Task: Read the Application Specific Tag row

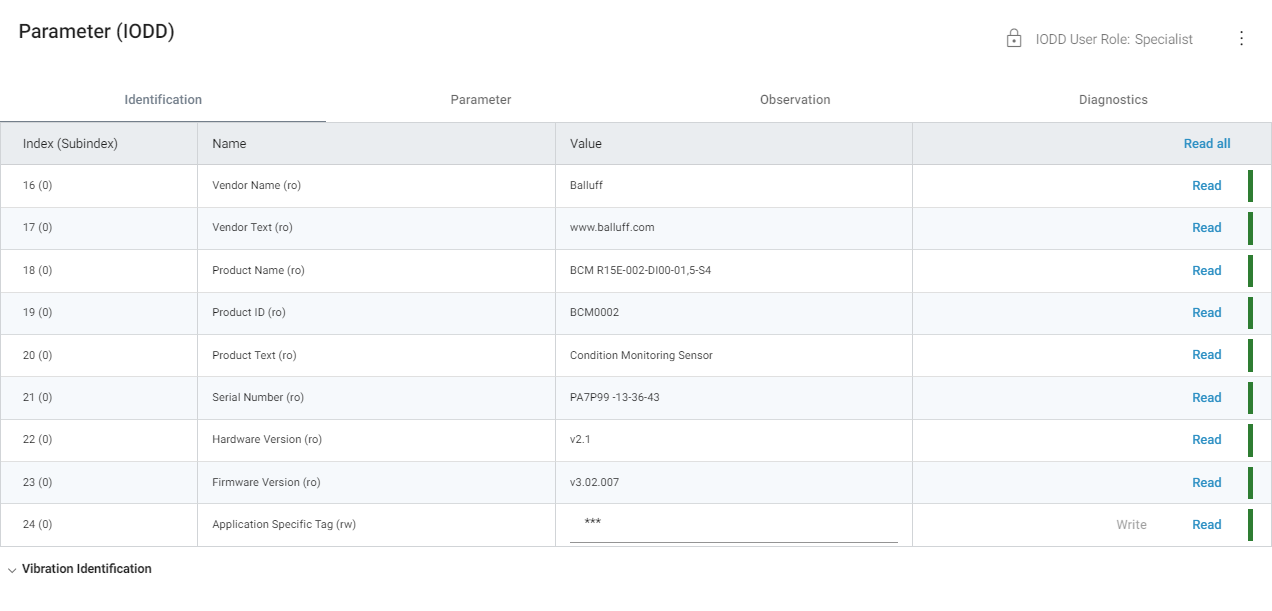Action: [1206, 525]
